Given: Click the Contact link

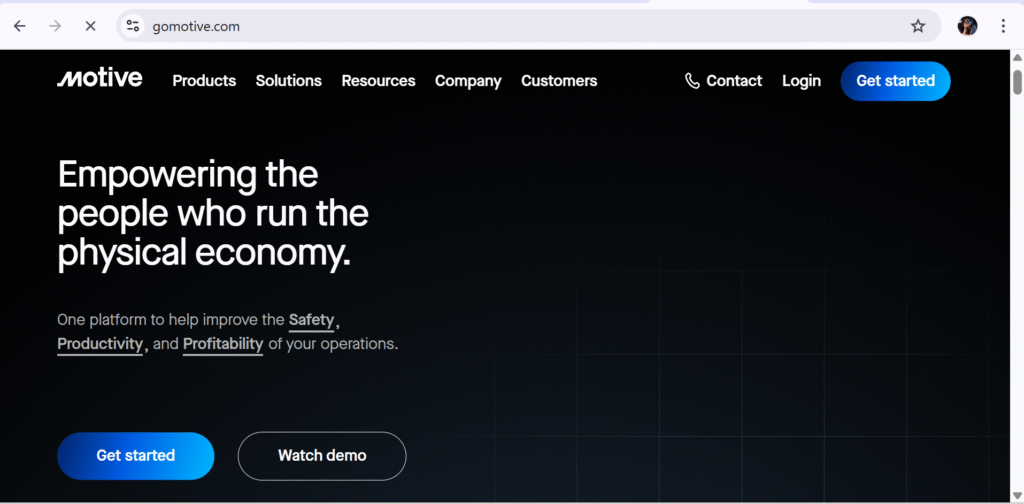Looking at the screenshot, I should pos(734,81).
